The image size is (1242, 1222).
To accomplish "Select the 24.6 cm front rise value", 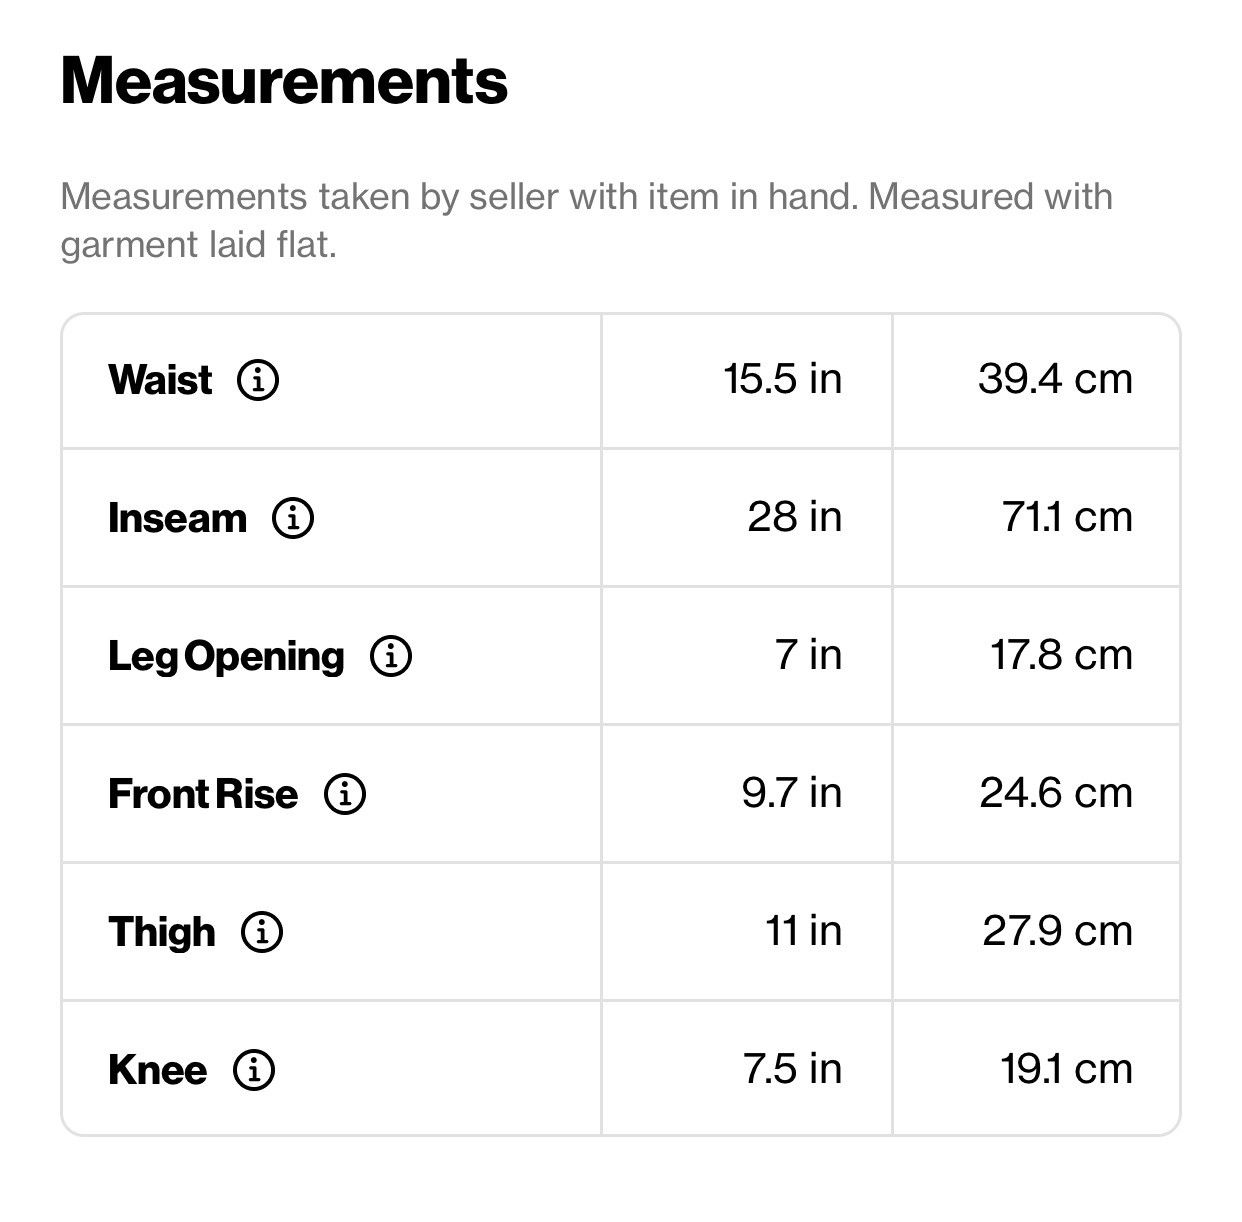I will point(1056,793).
